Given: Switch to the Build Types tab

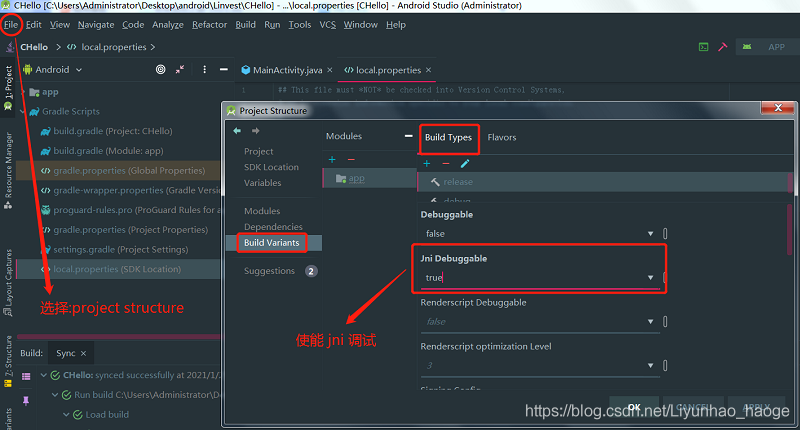Looking at the screenshot, I should coord(448,137).
